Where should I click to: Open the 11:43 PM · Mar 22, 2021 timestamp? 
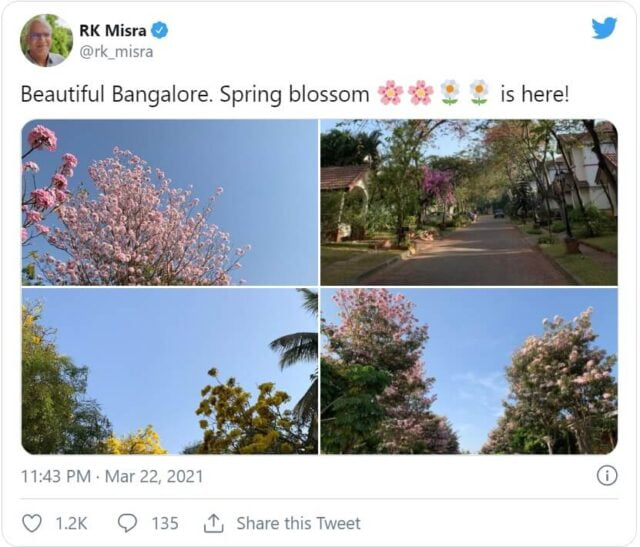pos(112,477)
